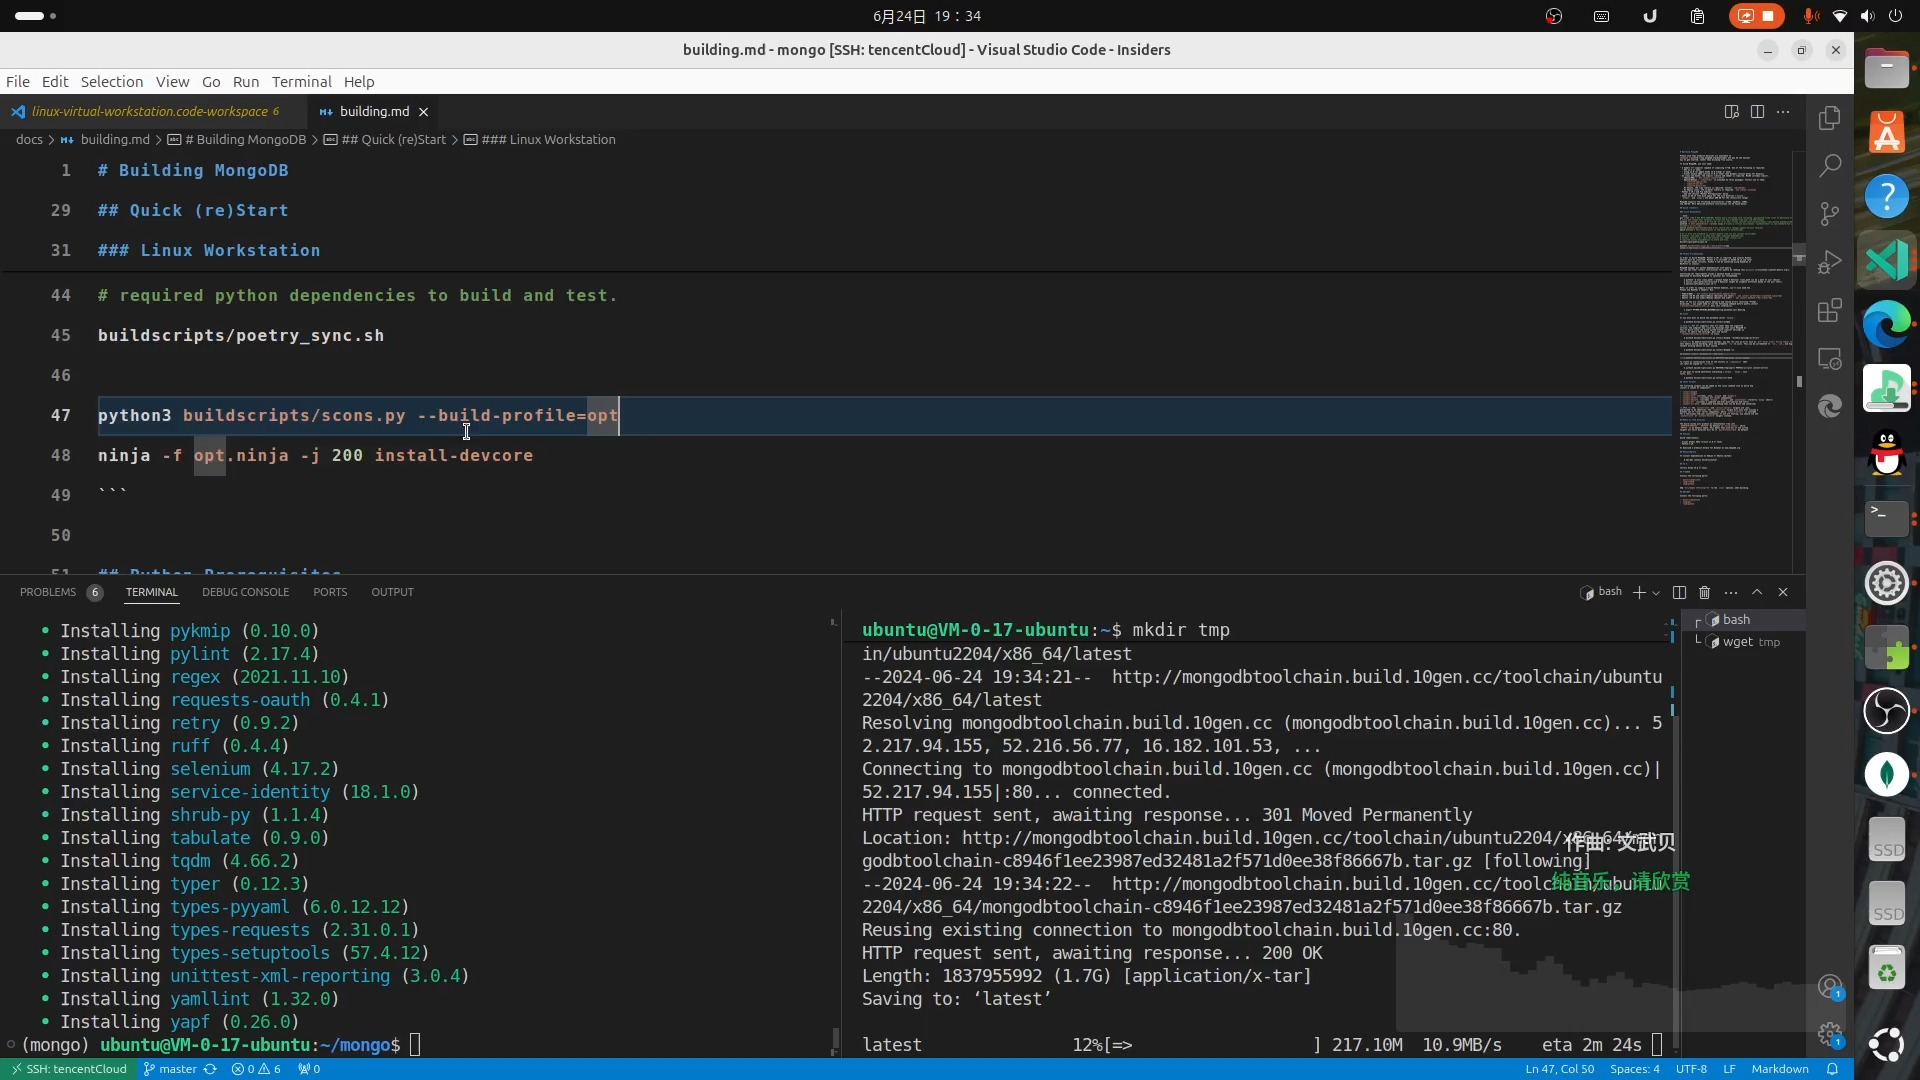Viewport: 1920px width, 1080px height.
Task: Open the Search view in activity bar
Action: pyautogui.click(x=1830, y=165)
